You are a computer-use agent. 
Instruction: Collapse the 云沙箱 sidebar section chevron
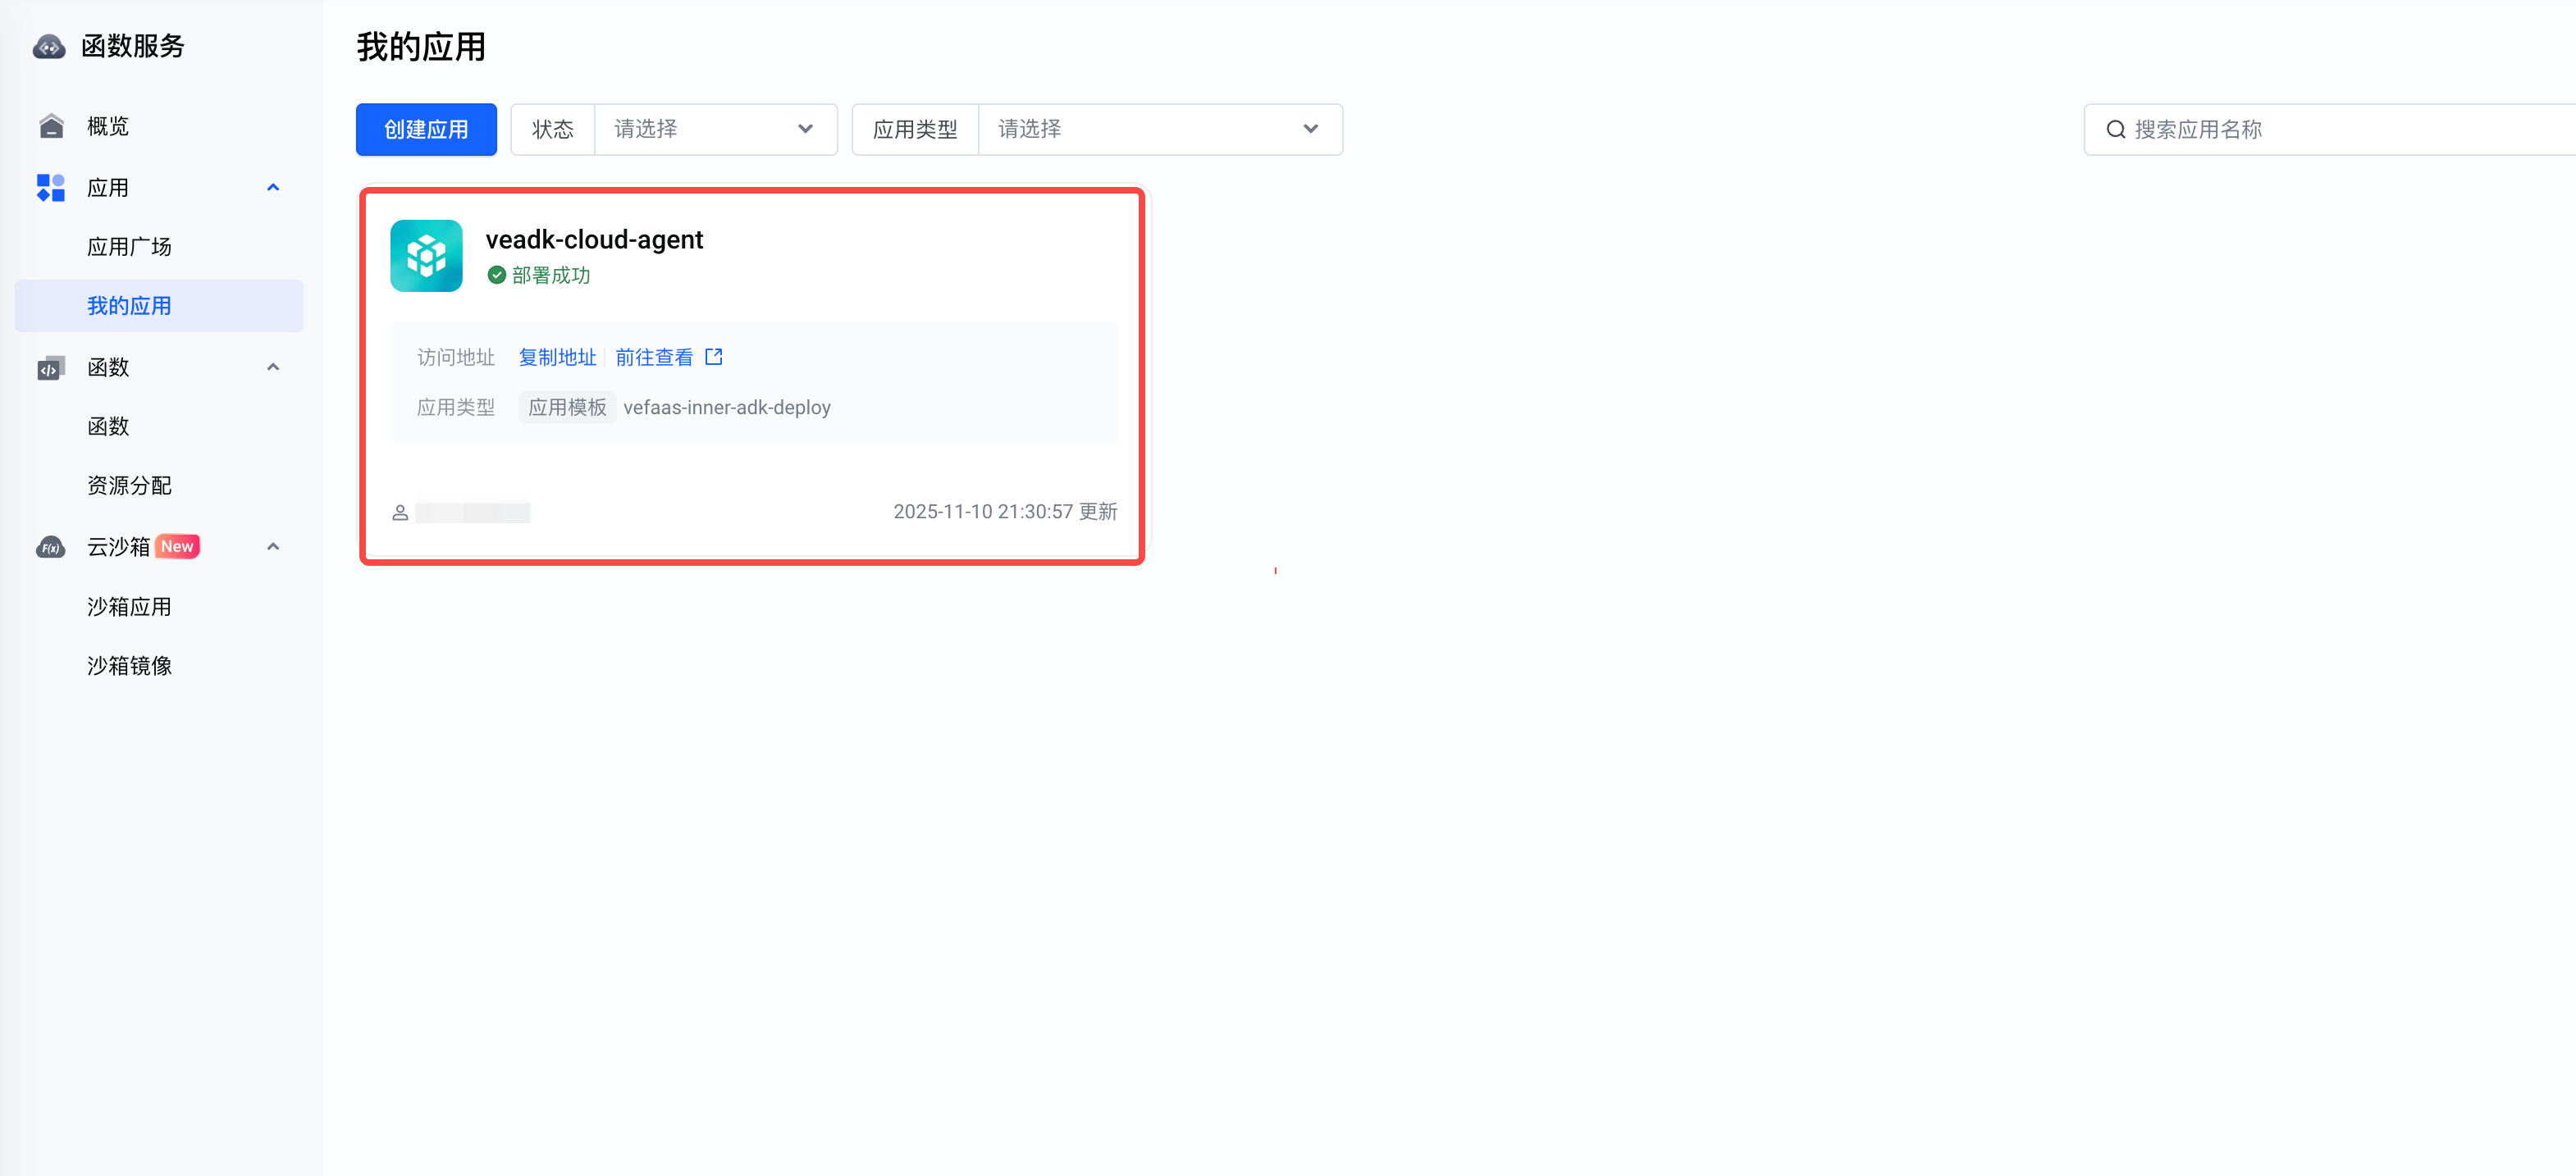[273, 547]
